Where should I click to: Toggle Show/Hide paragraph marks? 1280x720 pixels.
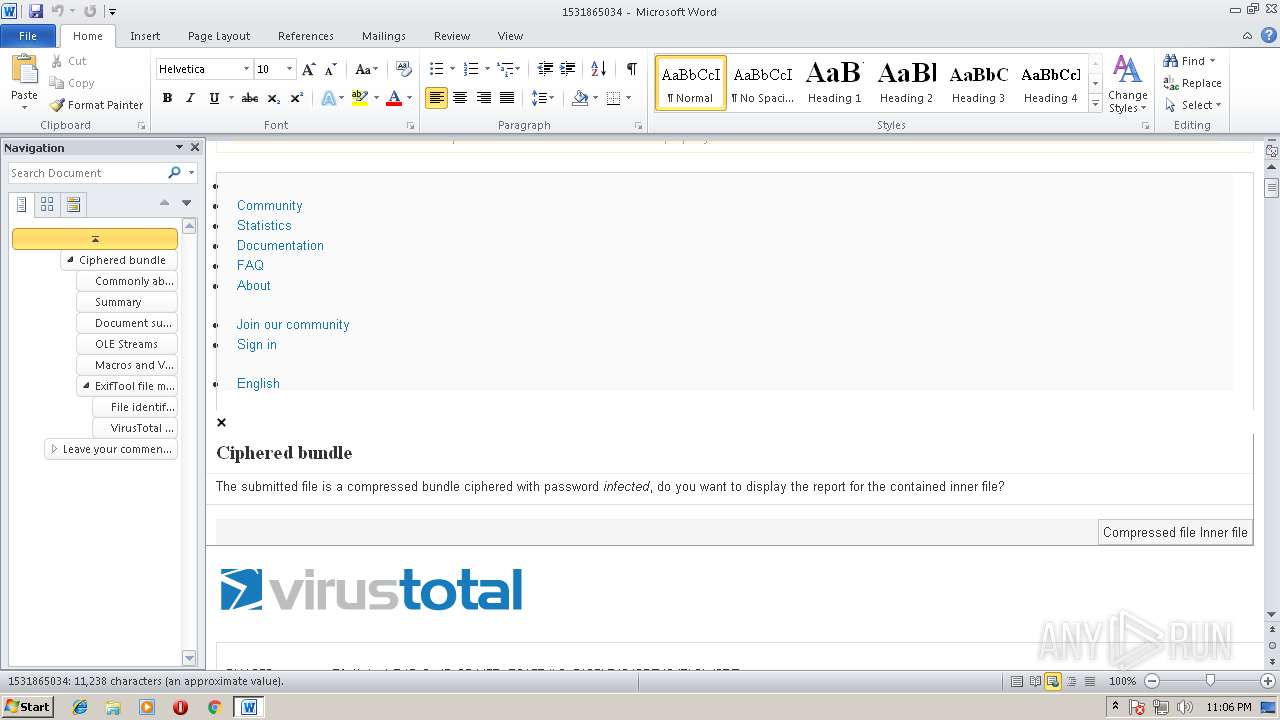tap(632, 69)
